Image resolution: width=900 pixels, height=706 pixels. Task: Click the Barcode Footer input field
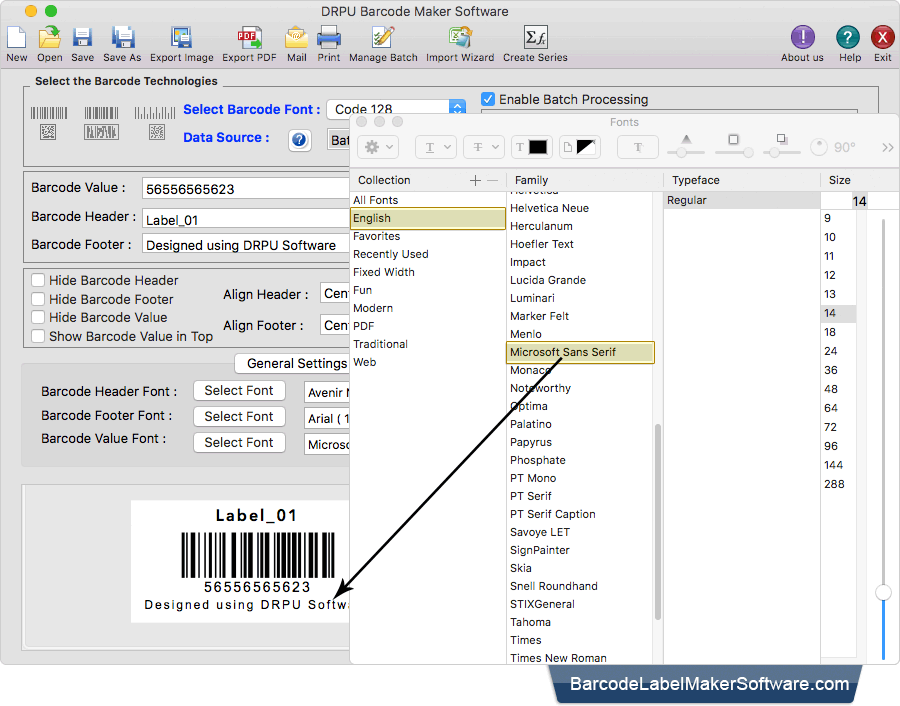[246, 245]
